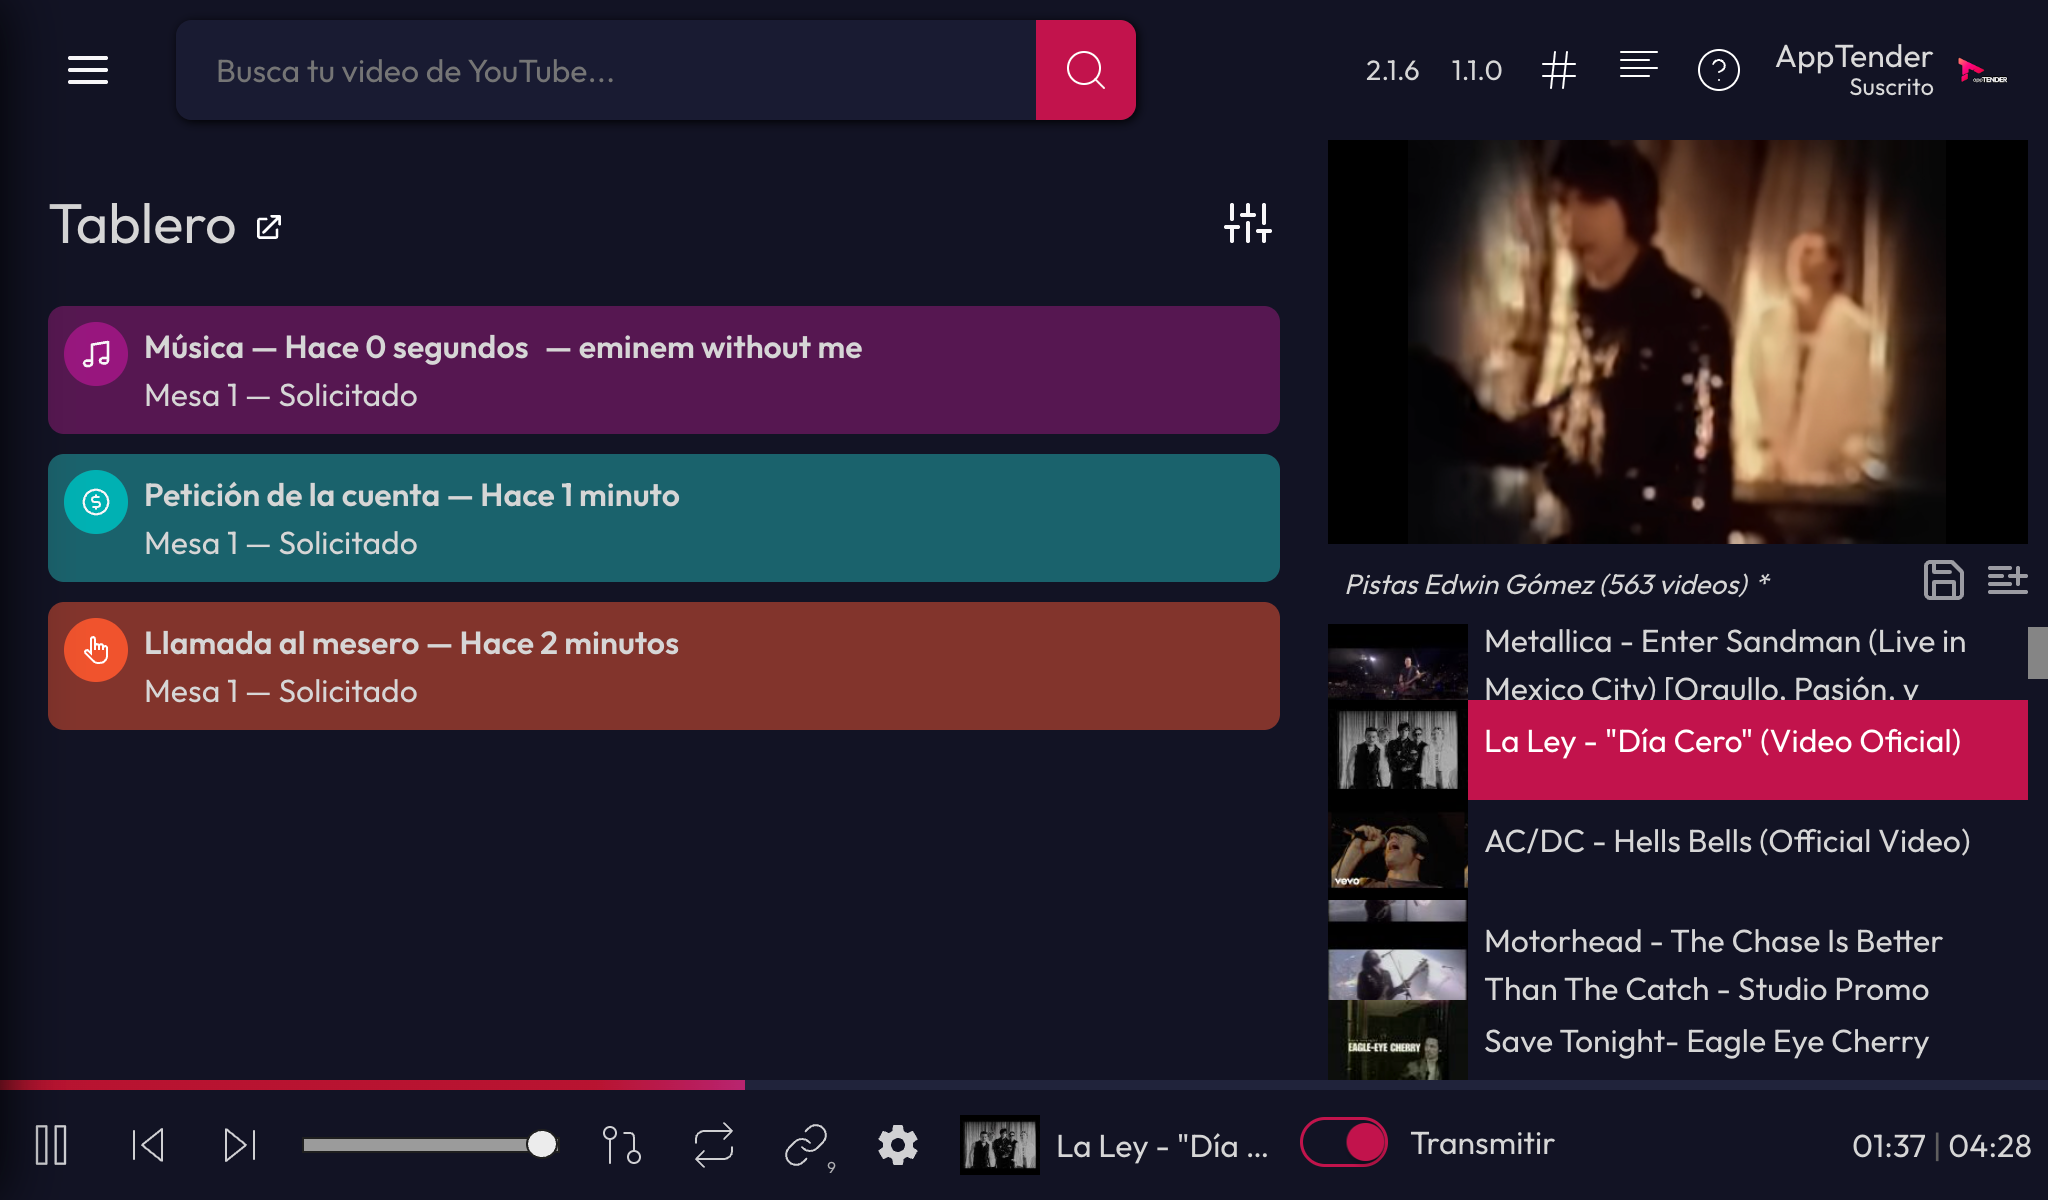Open Tablero in external window
The width and height of the screenshot is (2048, 1200).
pyautogui.click(x=269, y=227)
